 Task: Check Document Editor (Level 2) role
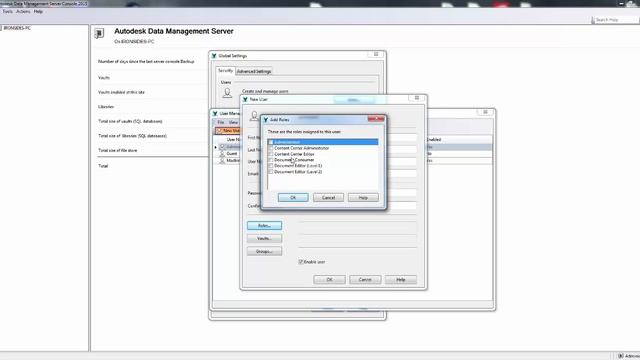tap(271, 172)
